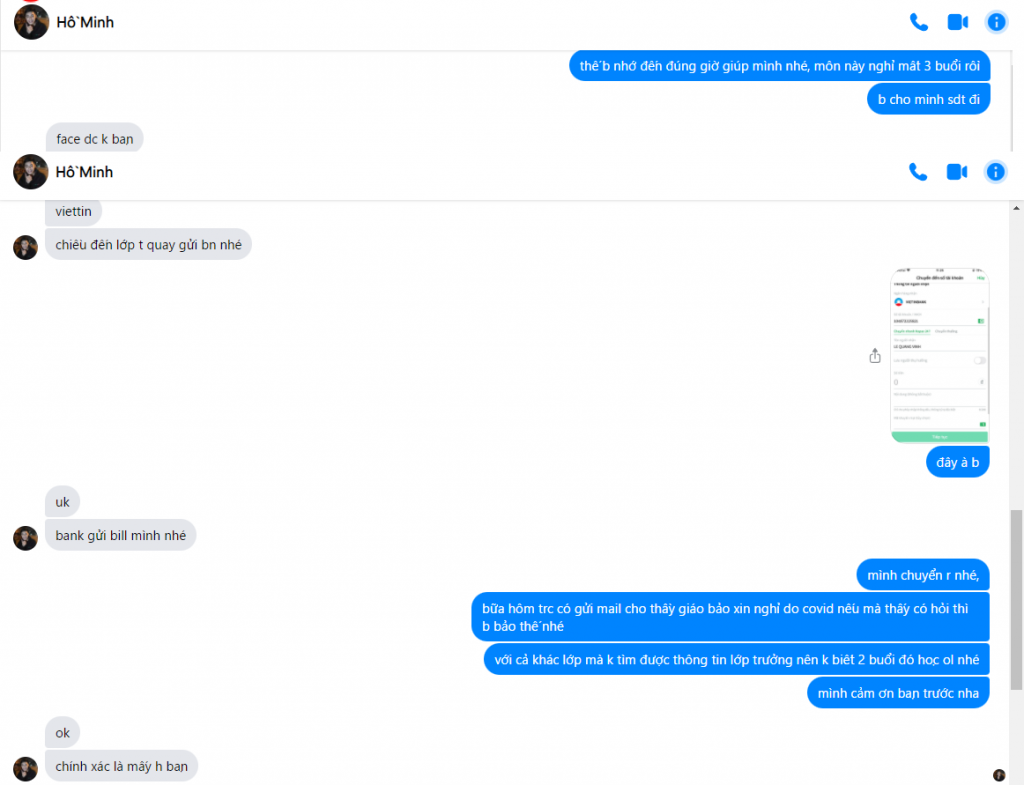Image resolution: width=1024 pixels, height=785 pixels.
Task: Click the Hồ Minh name in the upper header
Action: [x=85, y=22]
